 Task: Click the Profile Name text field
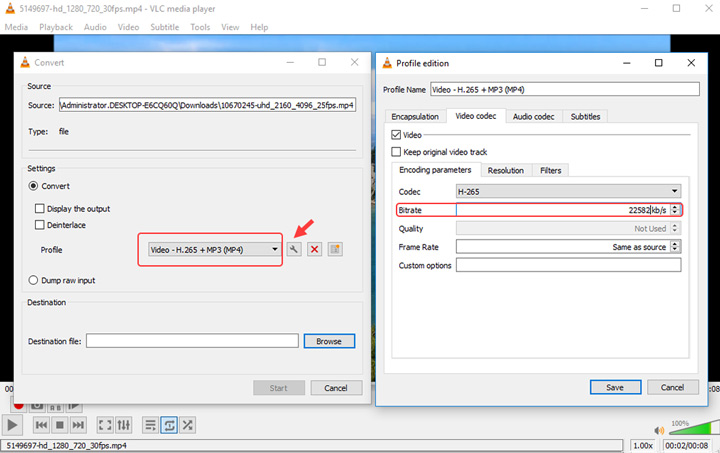click(565, 89)
